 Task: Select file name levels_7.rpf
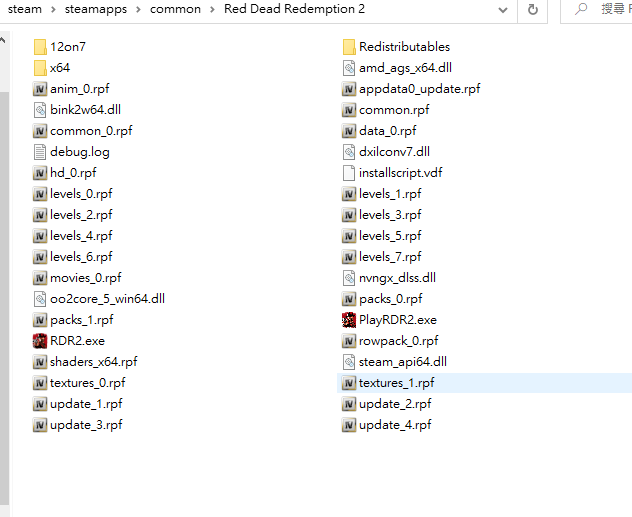[390, 257]
